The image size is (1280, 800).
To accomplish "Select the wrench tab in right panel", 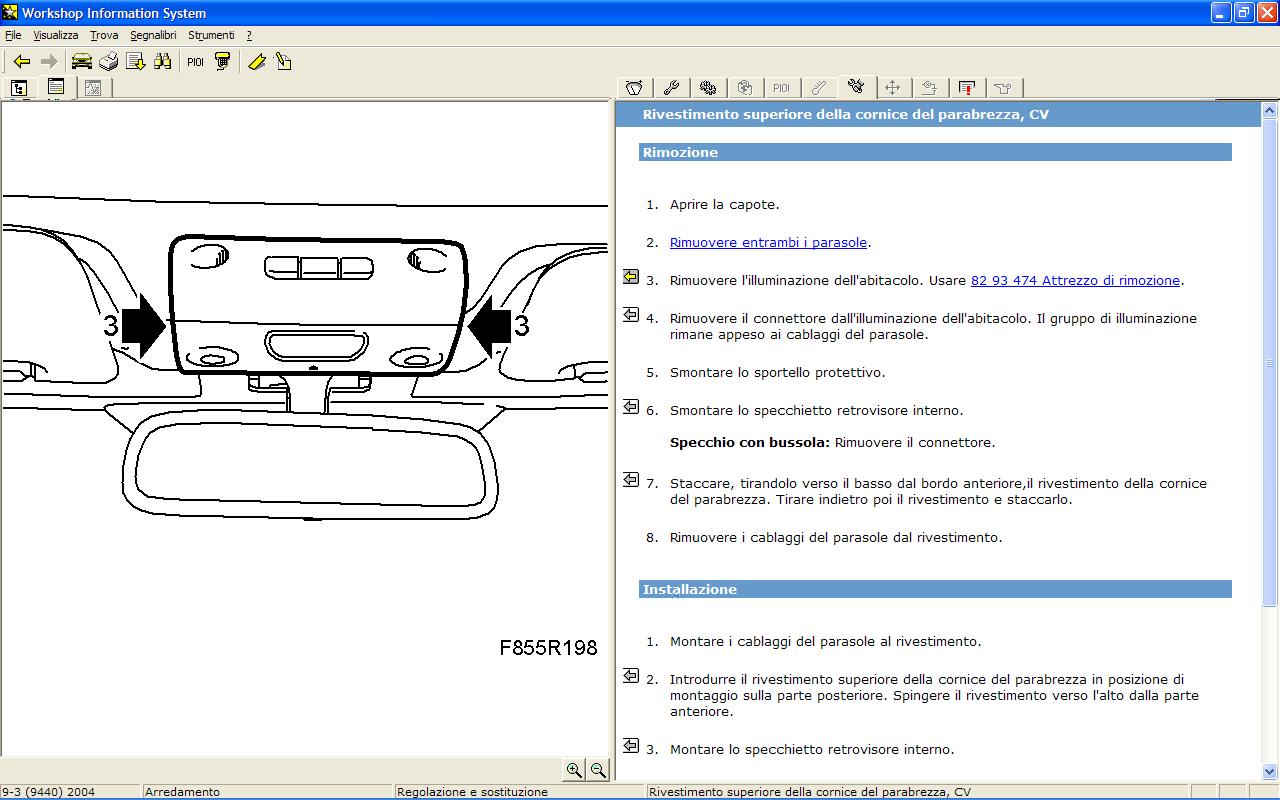I will (671, 88).
